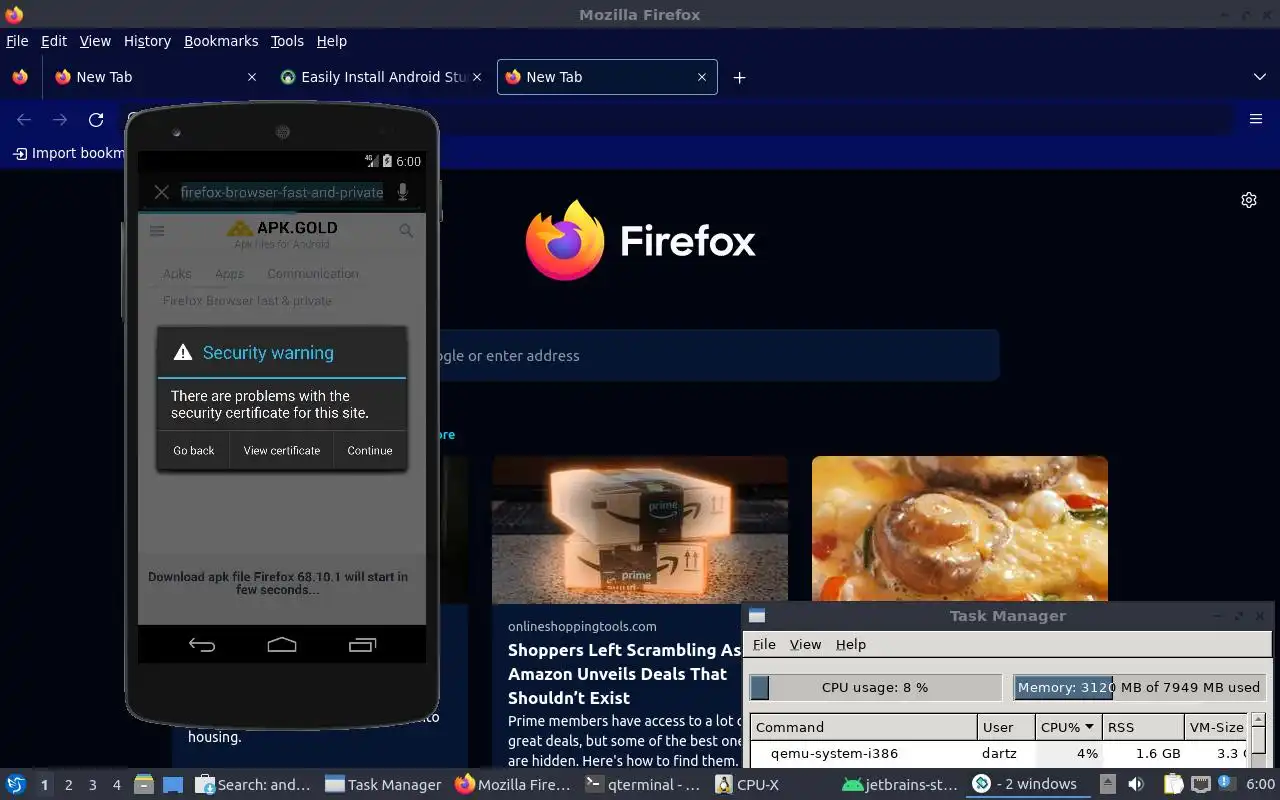Tap View certificate in security warning

tap(282, 451)
